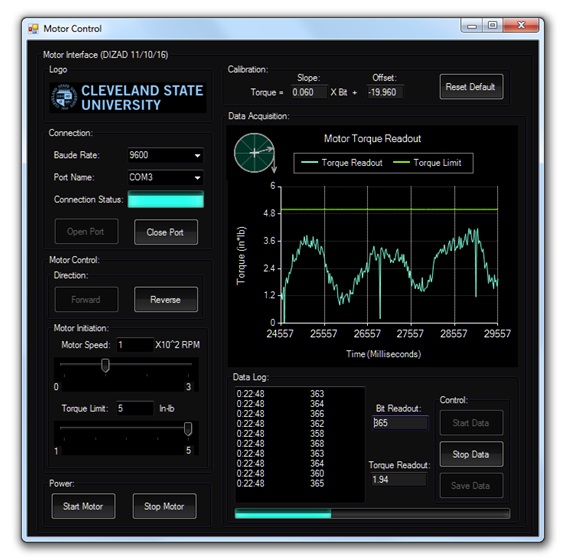Click the Start Motor button
Image resolution: width=562 pixels, height=559 pixels.
pyautogui.click(x=83, y=506)
